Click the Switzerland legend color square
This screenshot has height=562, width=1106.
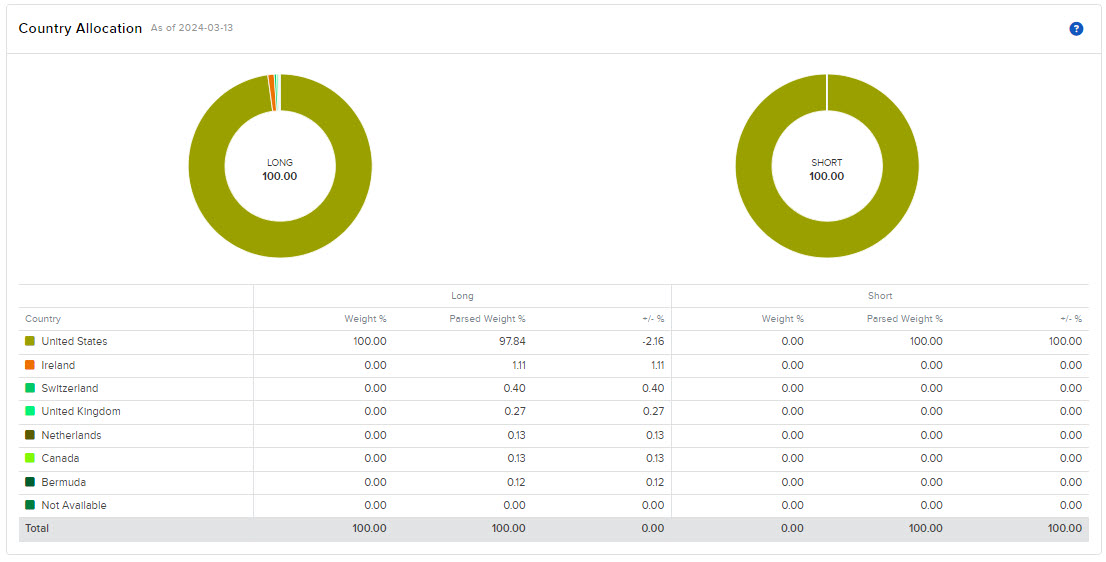point(30,388)
